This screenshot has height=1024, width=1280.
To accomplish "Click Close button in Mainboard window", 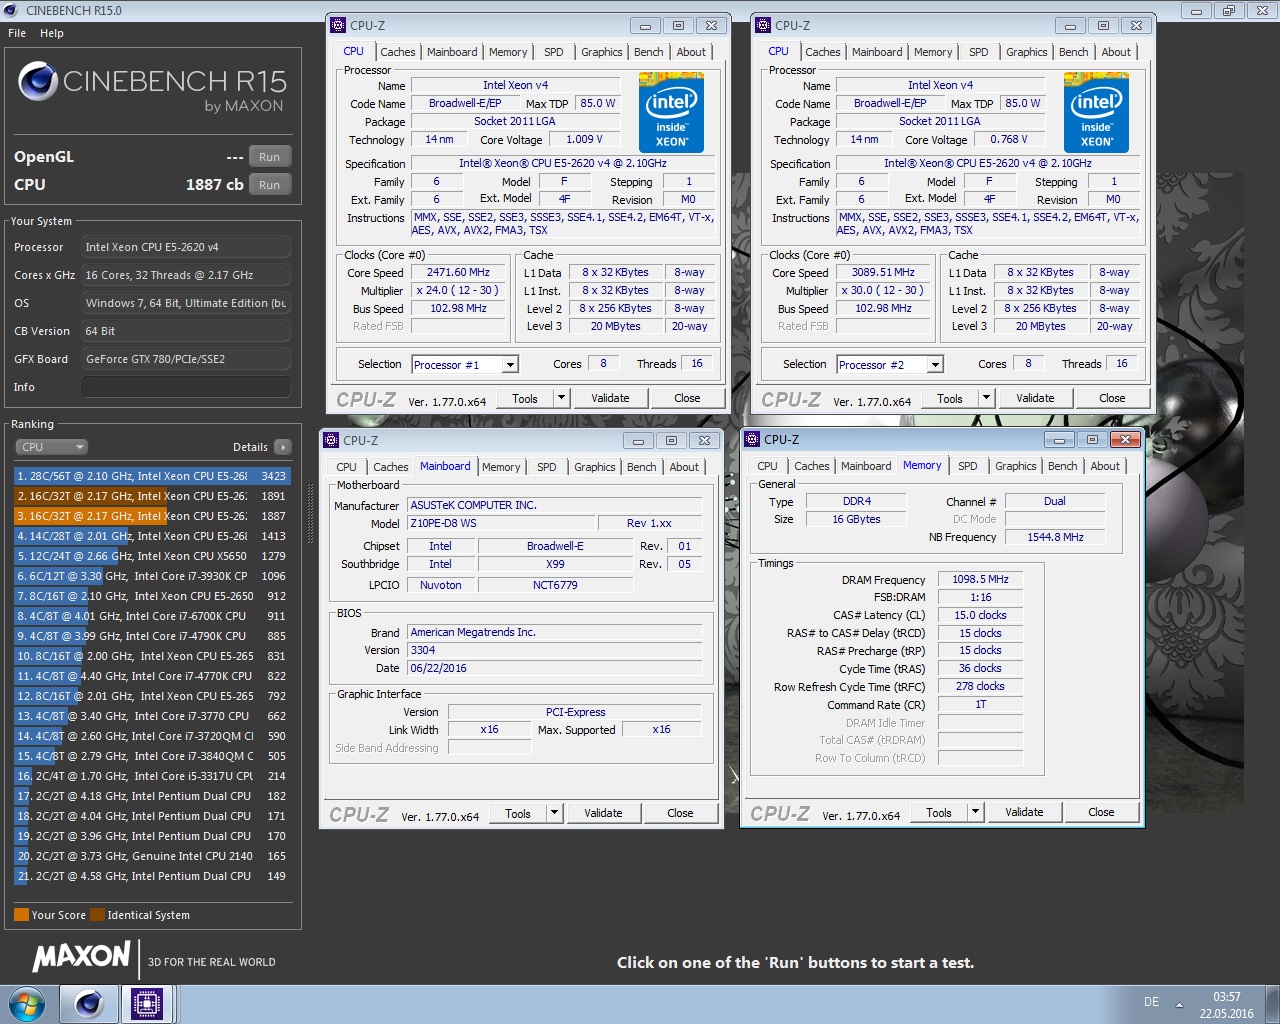I will click(x=680, y=813).
